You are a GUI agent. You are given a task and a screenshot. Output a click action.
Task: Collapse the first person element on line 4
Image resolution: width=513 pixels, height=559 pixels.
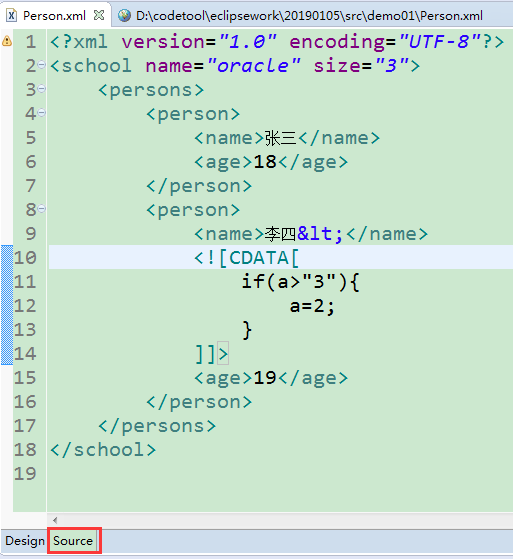[x=42, y=113]
